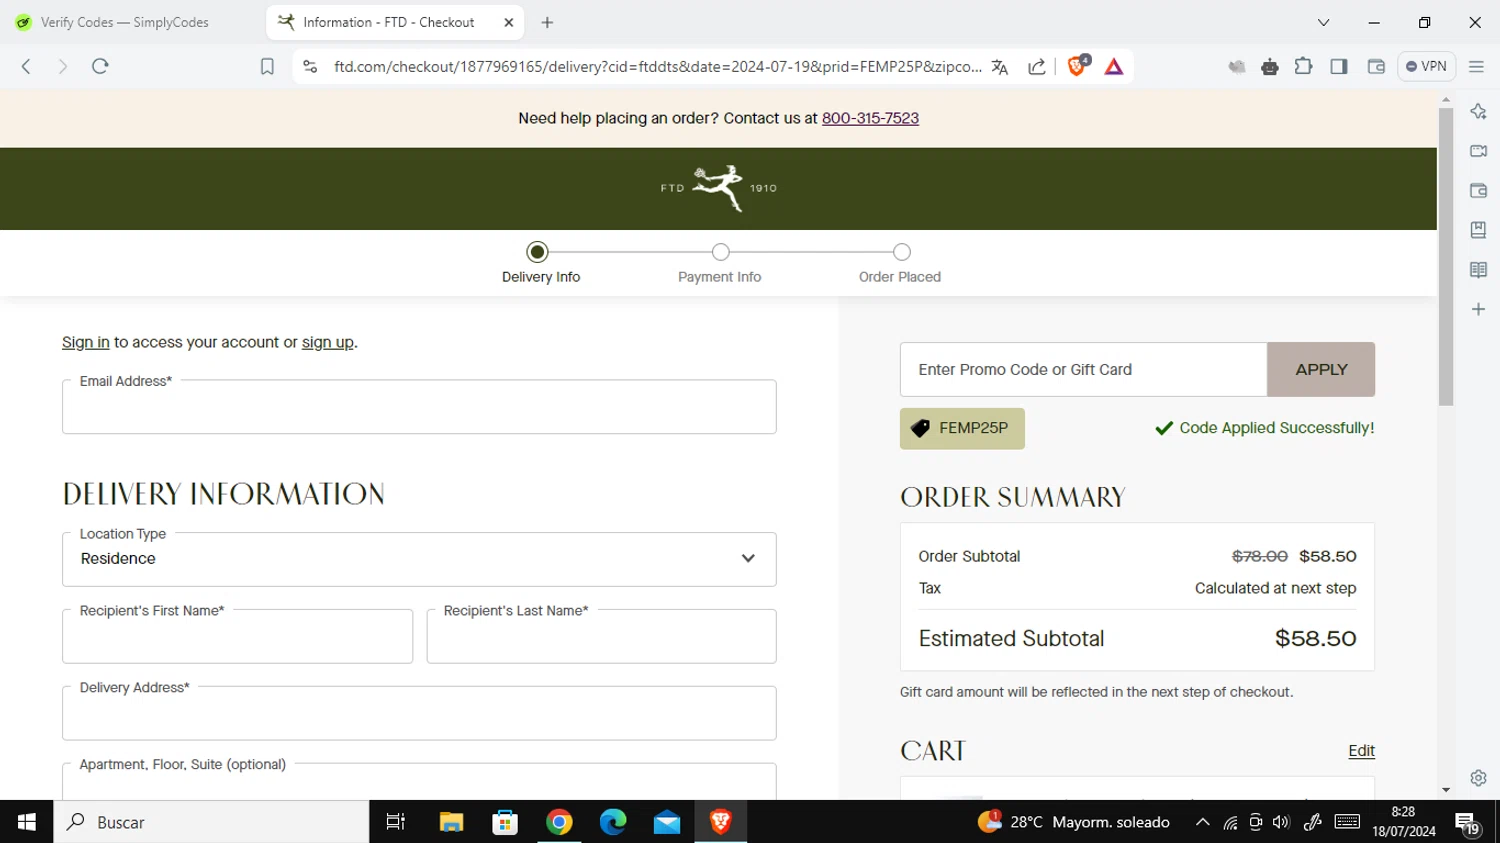The image size is (1500, 843).
Task: Select Information FTD Checkout tab
Action: coord(388,22)
